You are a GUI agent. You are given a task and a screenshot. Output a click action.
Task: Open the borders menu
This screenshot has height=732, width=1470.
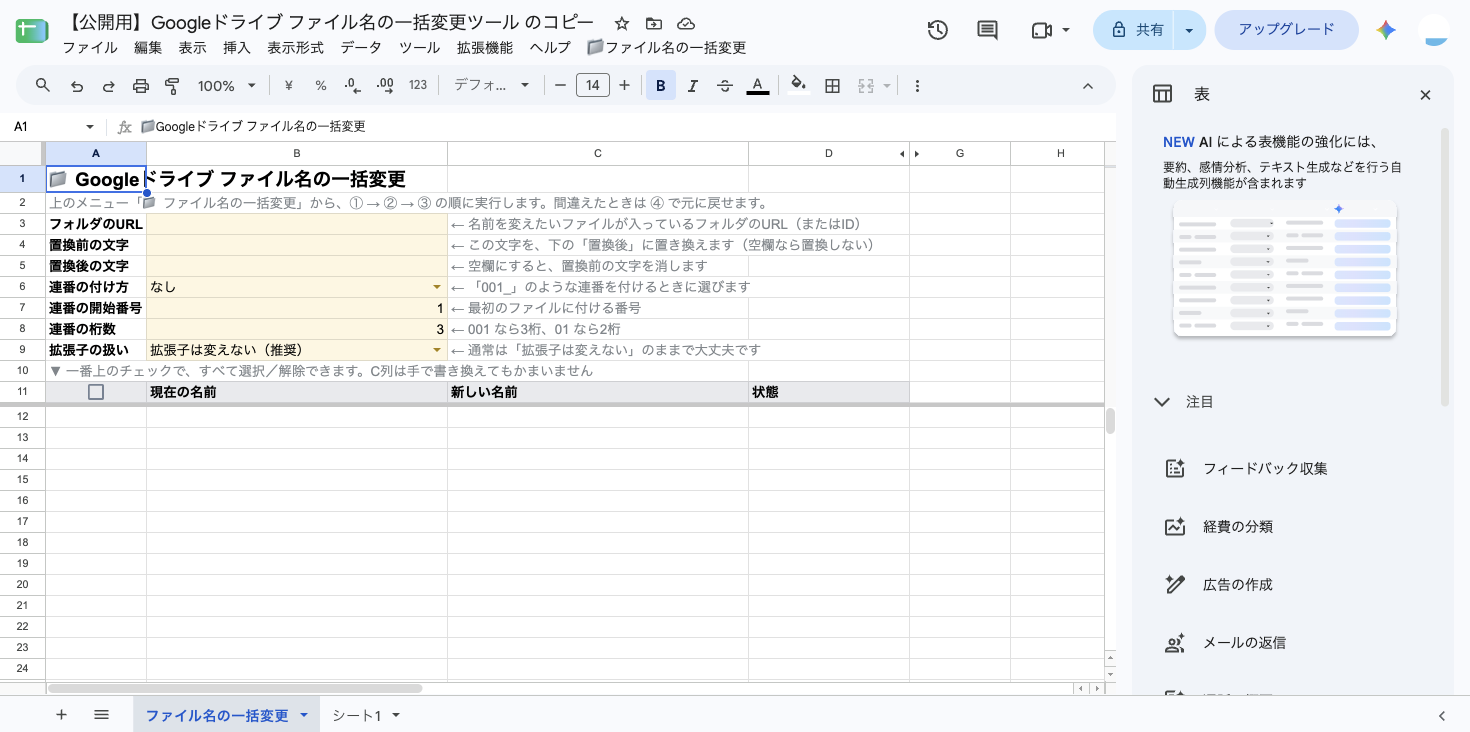(x=832, y=86)
